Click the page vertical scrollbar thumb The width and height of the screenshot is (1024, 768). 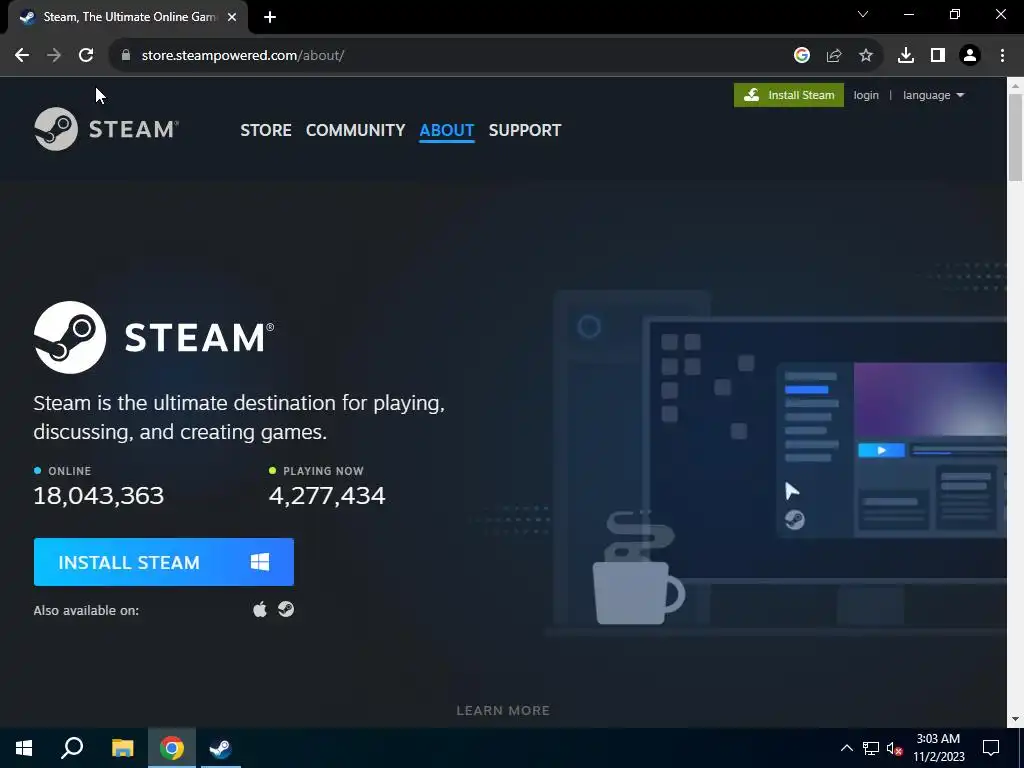tap(1015, 136)
